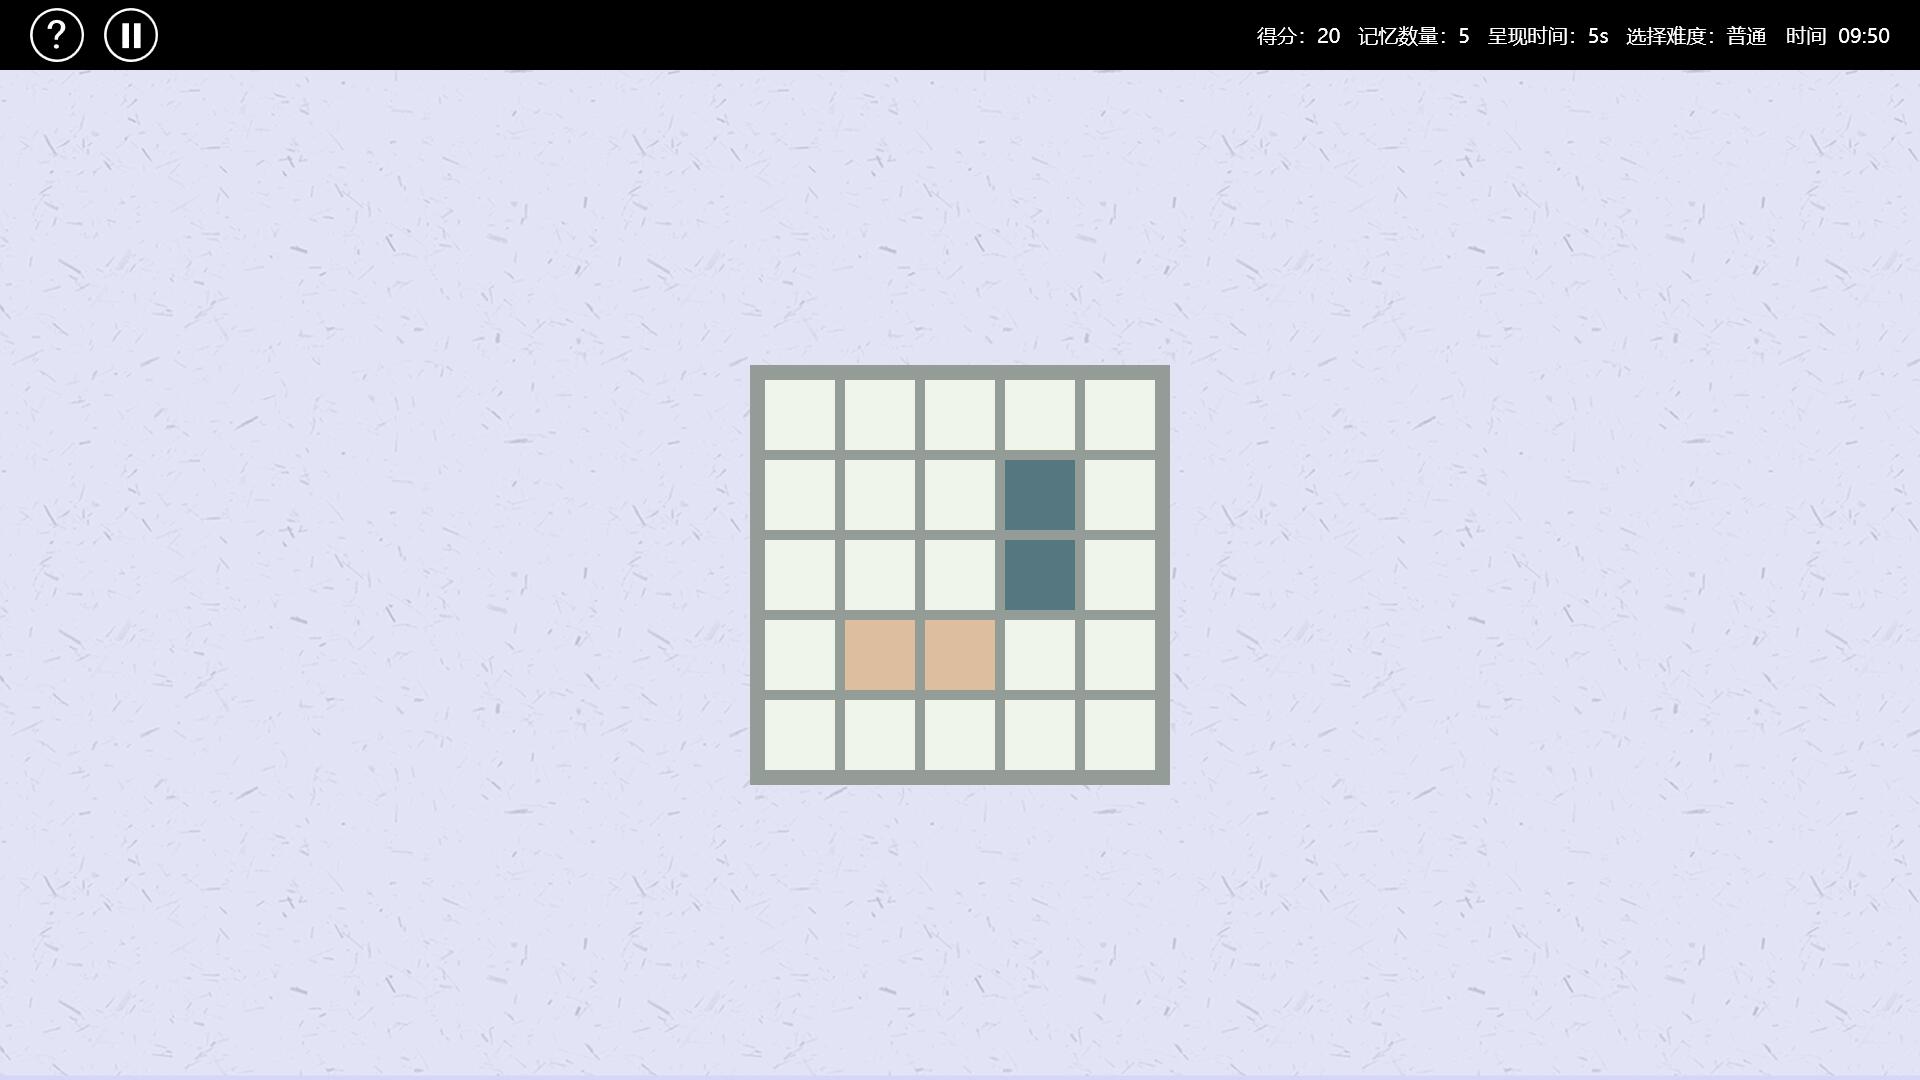Click center white cell row 3 column 3

(960, 575)
